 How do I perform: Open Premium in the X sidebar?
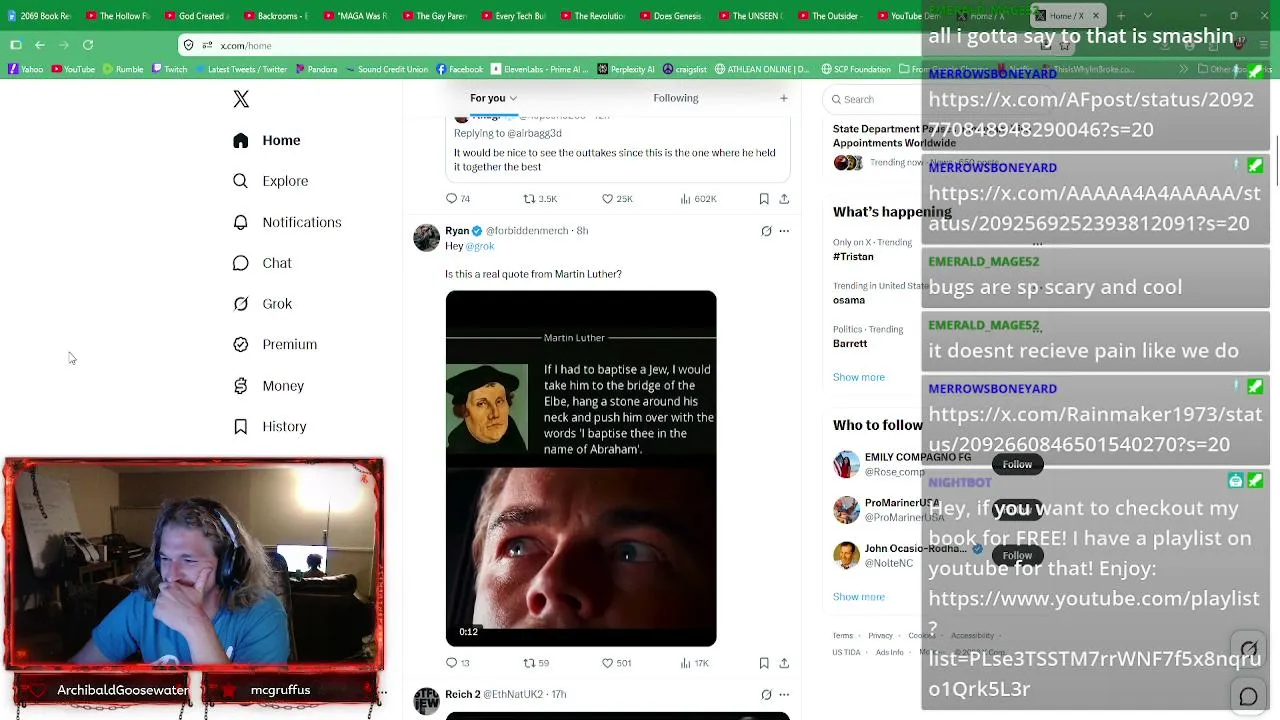pyautogui.click(x=275, y=344)
